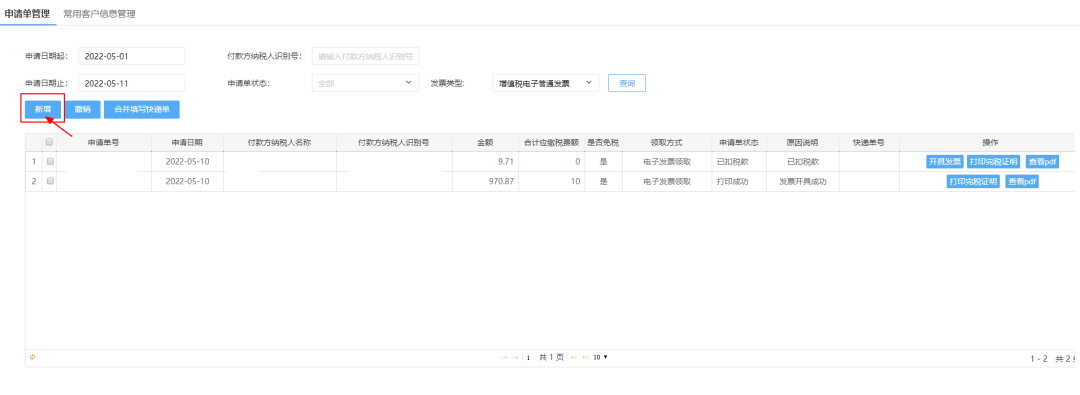Switch to 常用客户信息管理 tab
This screenshot has height=395, width=1080.
click(99, 14)
